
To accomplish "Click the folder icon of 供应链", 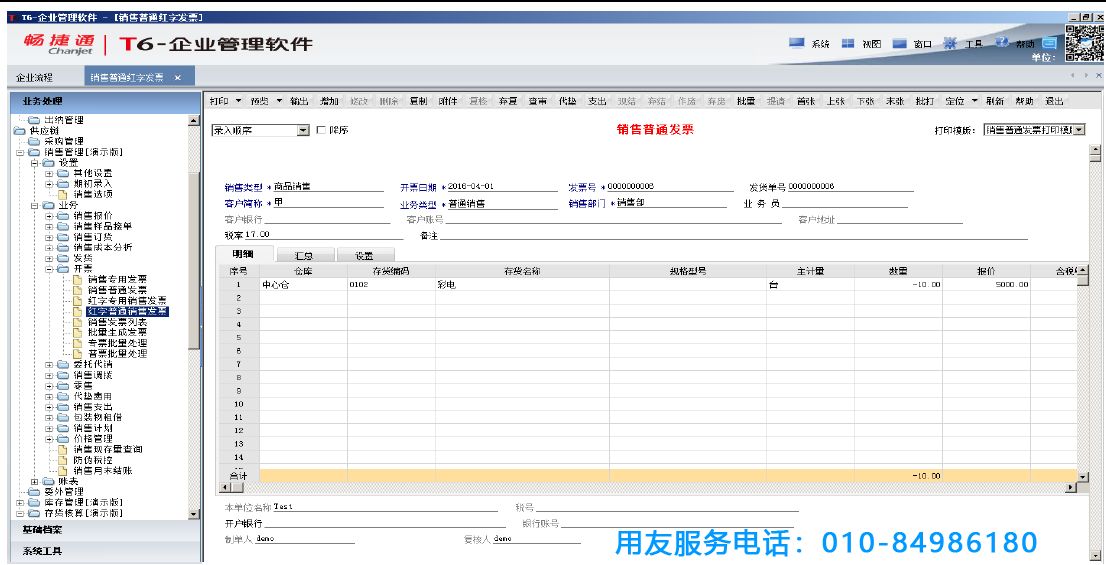I will pos(19,130).
